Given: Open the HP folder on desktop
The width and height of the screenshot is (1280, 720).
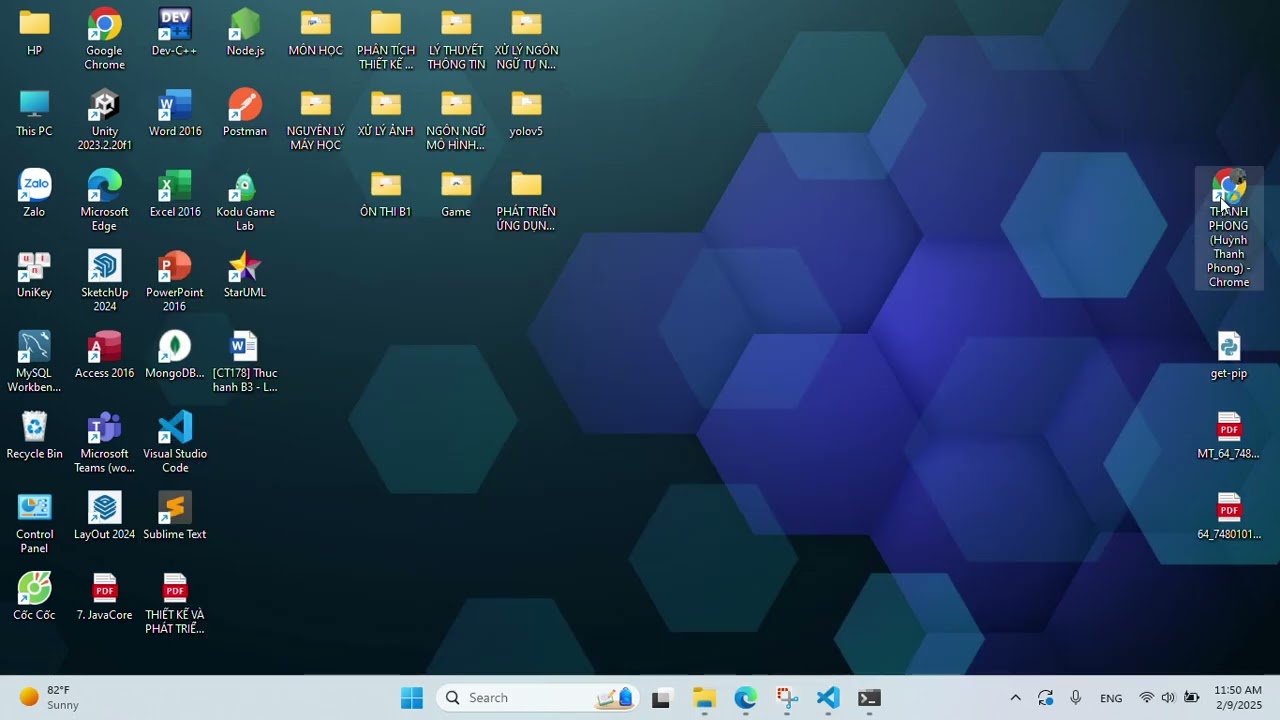Looking at the screenshot, I should (x=34, y=33).
